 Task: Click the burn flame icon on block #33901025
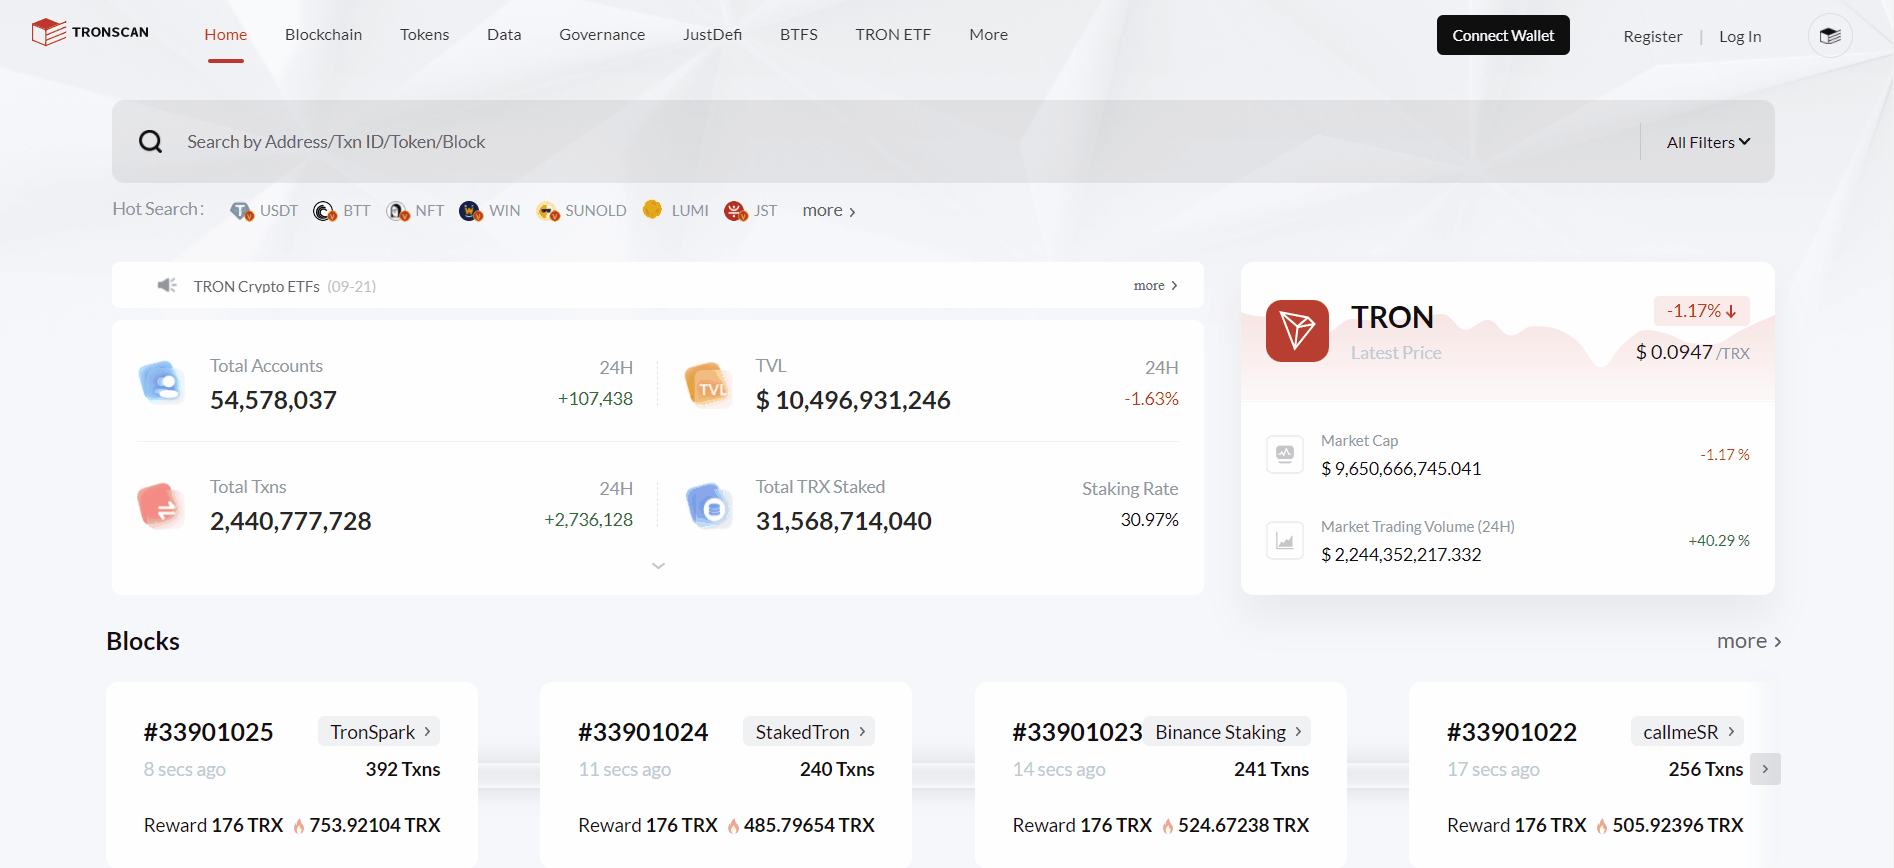click(298, 826)
